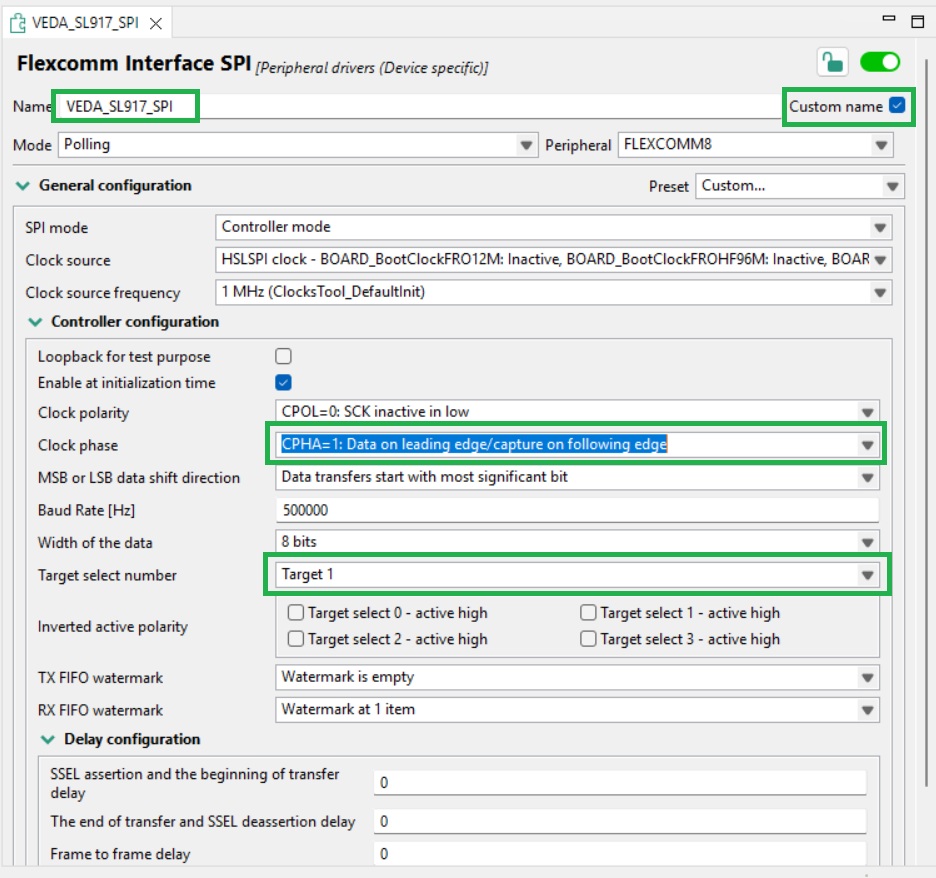Screen dimensions: 936x878
Task: Uncheck the Custom name checkbox
Action: pyautogui.click(x=897, y=106)
